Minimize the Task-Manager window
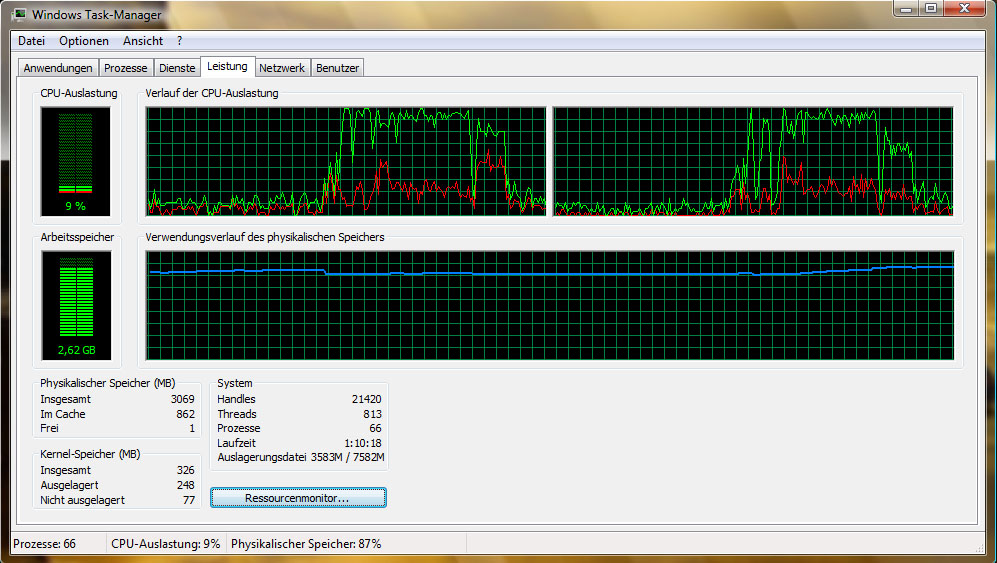 pyautogui.click(x=906, y=8)
